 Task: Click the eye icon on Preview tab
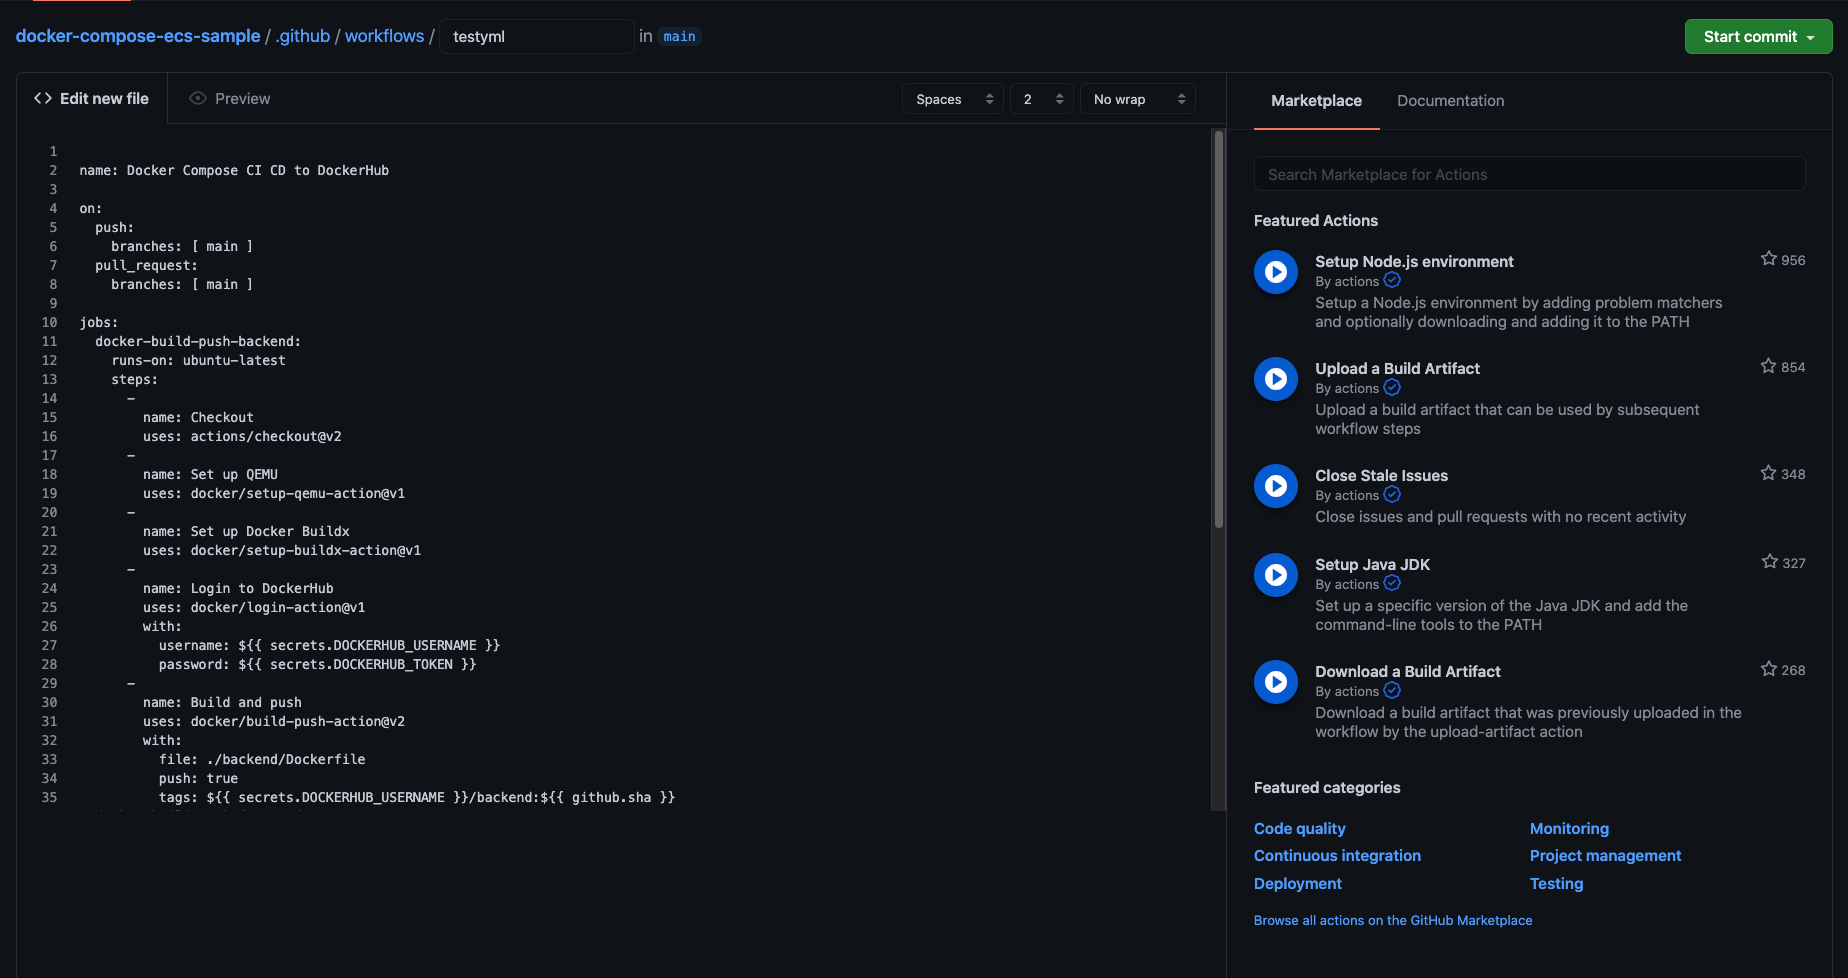click(x=198, y=98)
